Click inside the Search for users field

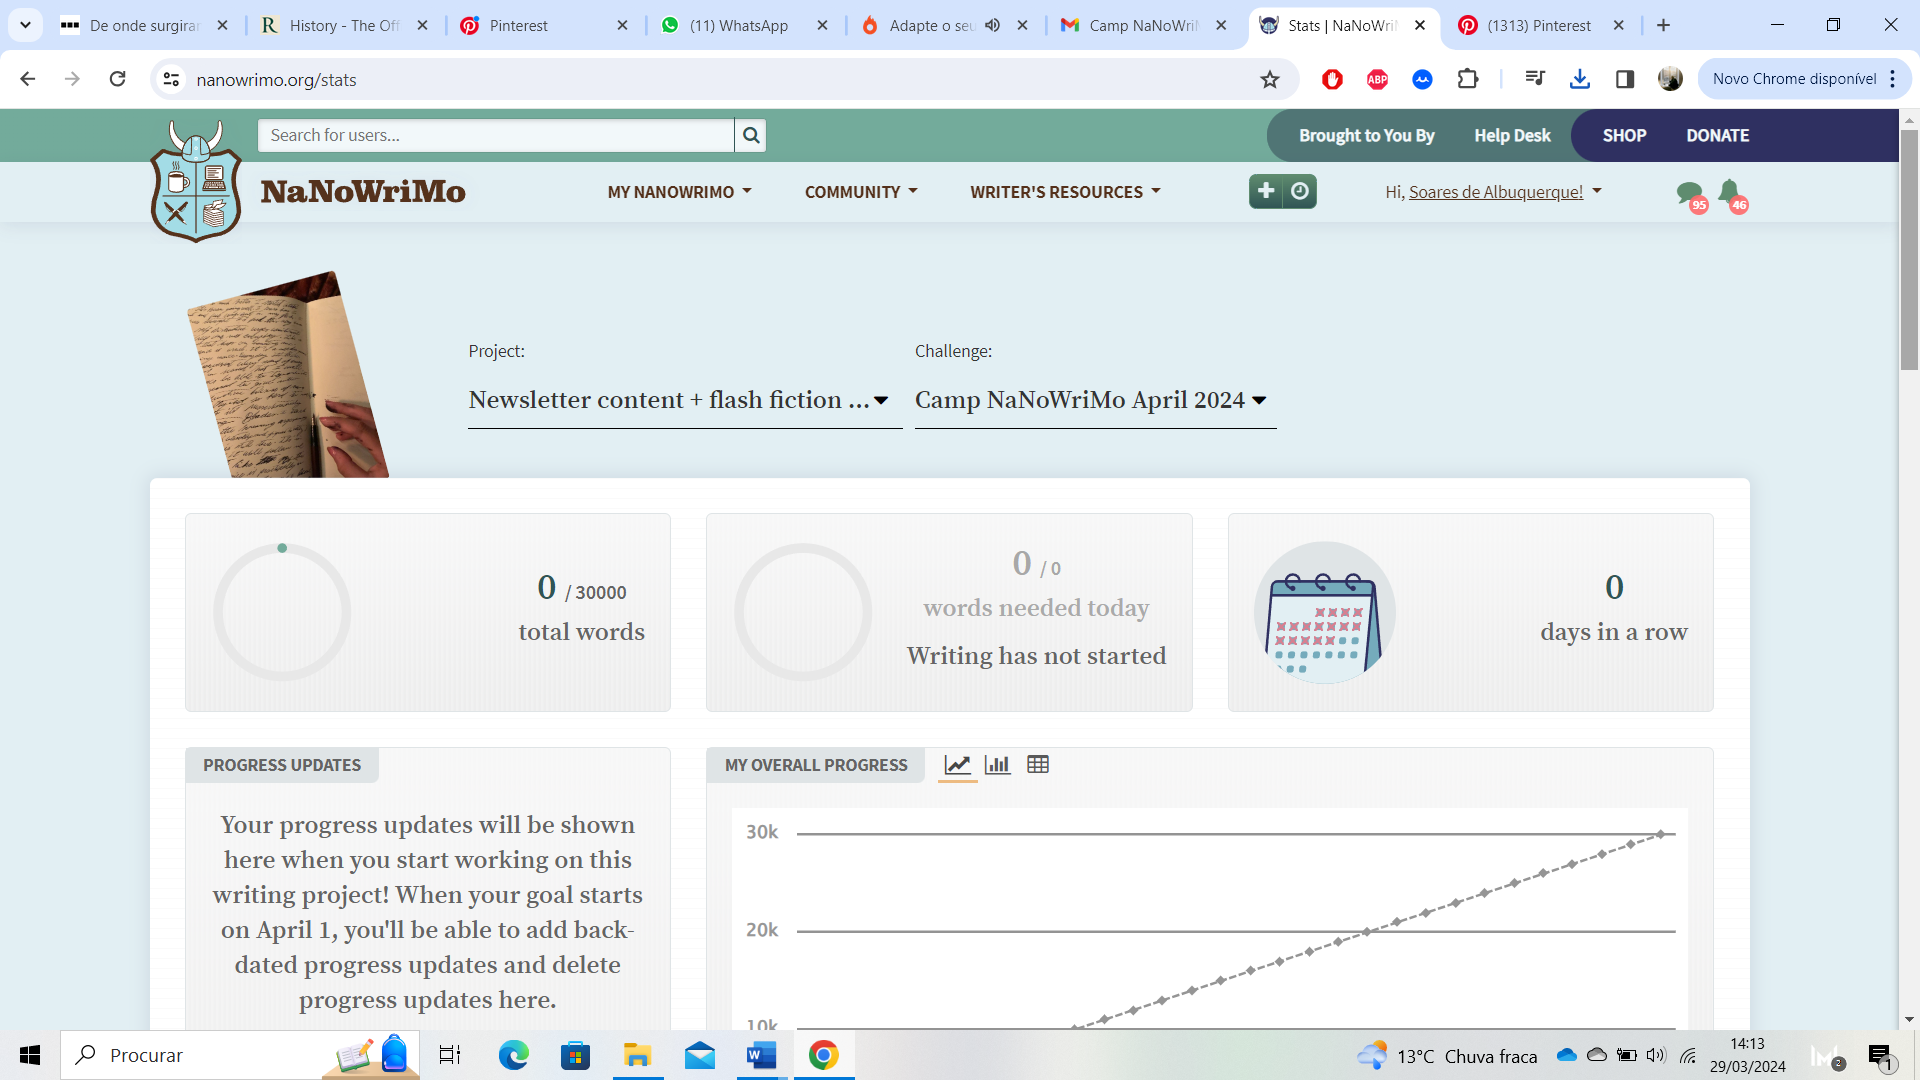tap(496, 135)
